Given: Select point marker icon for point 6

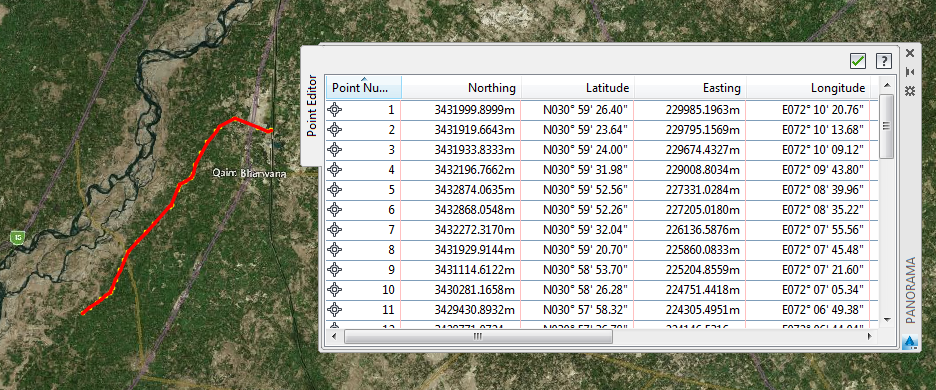Looking at the screenshot, I should 335,210.
